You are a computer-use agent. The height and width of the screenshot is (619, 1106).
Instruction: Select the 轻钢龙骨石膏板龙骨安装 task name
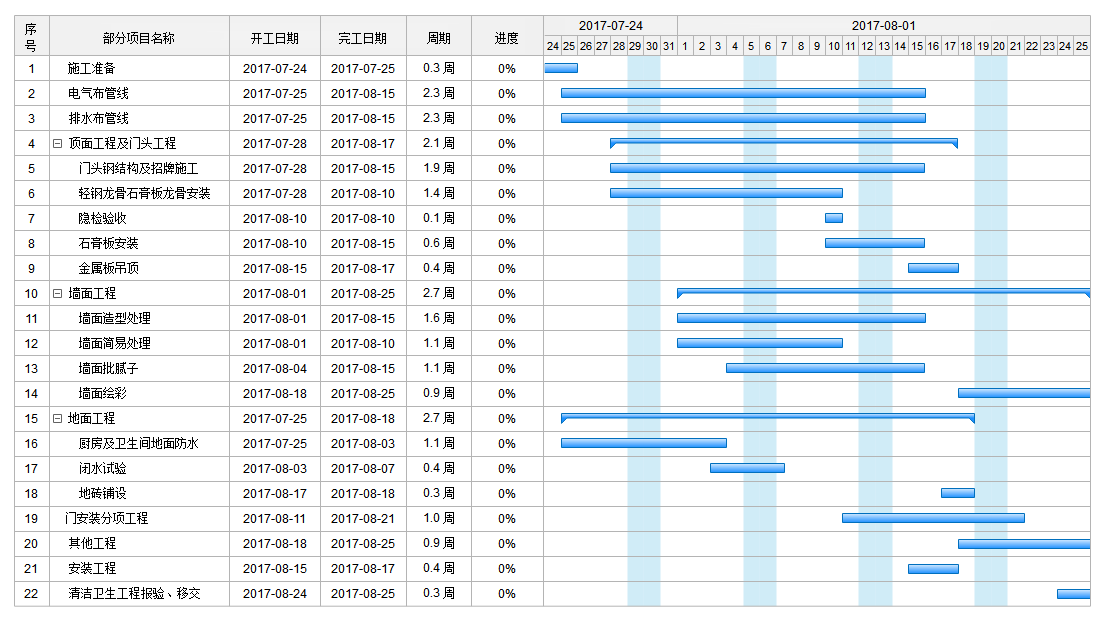pyautogui.click(x=145, y=193)
